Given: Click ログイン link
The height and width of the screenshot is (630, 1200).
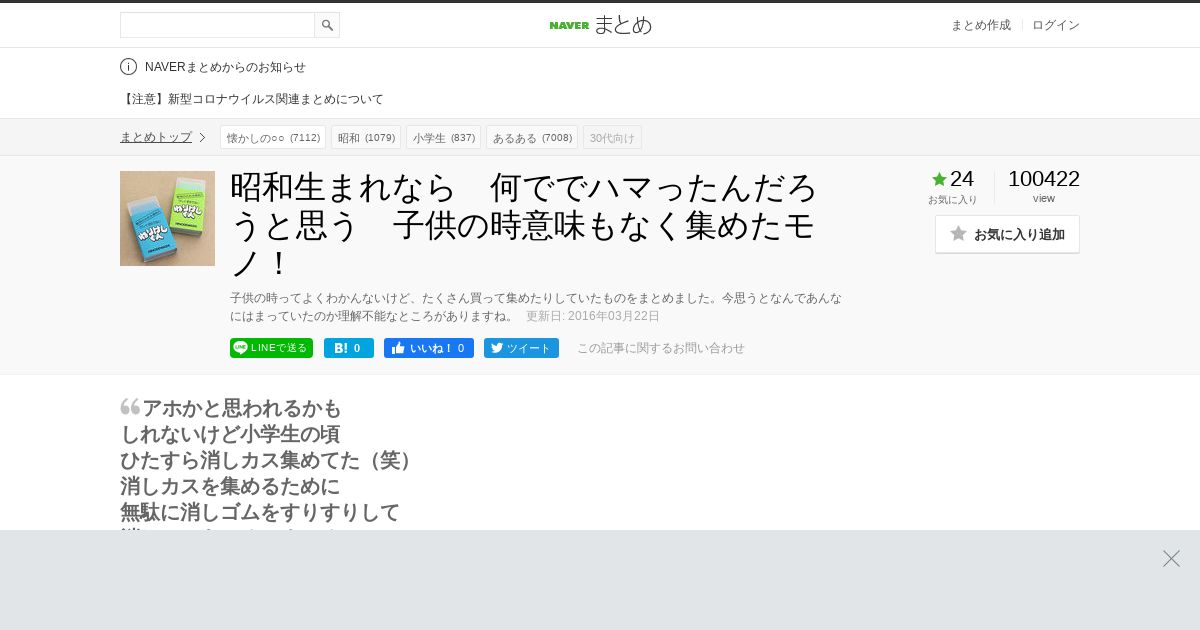Looking at the screenshot, I should (1056, 25).
